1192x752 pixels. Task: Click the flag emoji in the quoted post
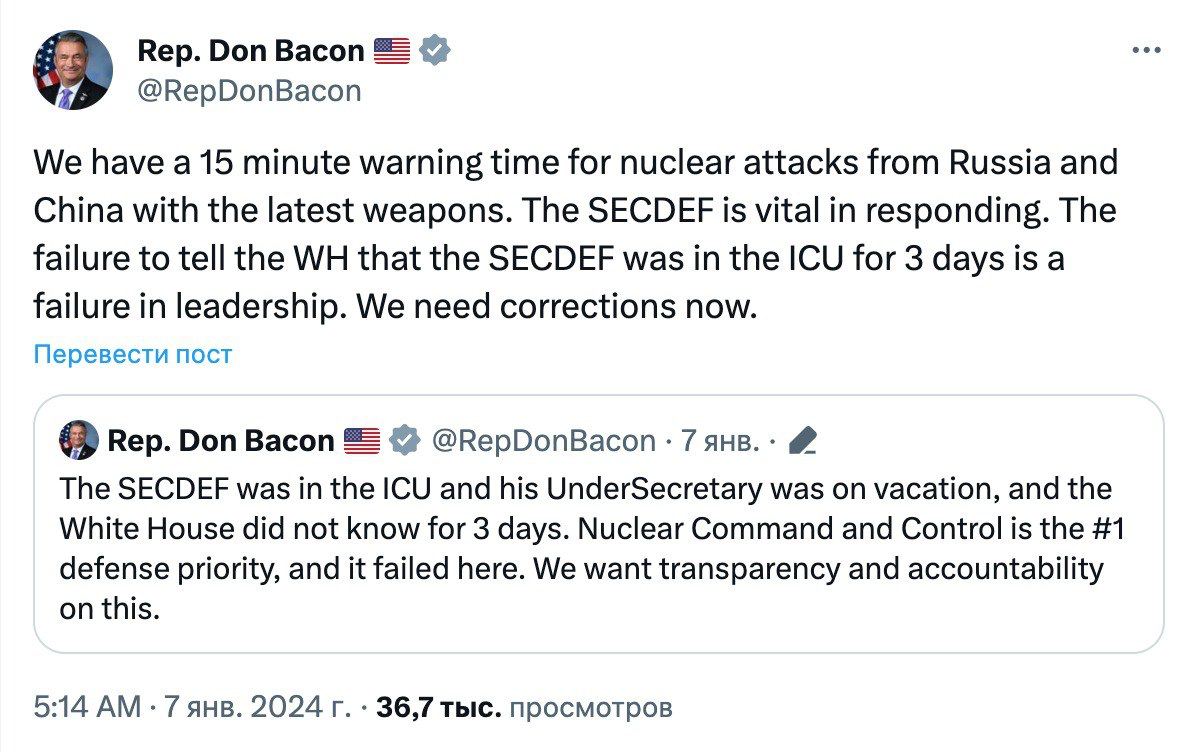(362, 440)
